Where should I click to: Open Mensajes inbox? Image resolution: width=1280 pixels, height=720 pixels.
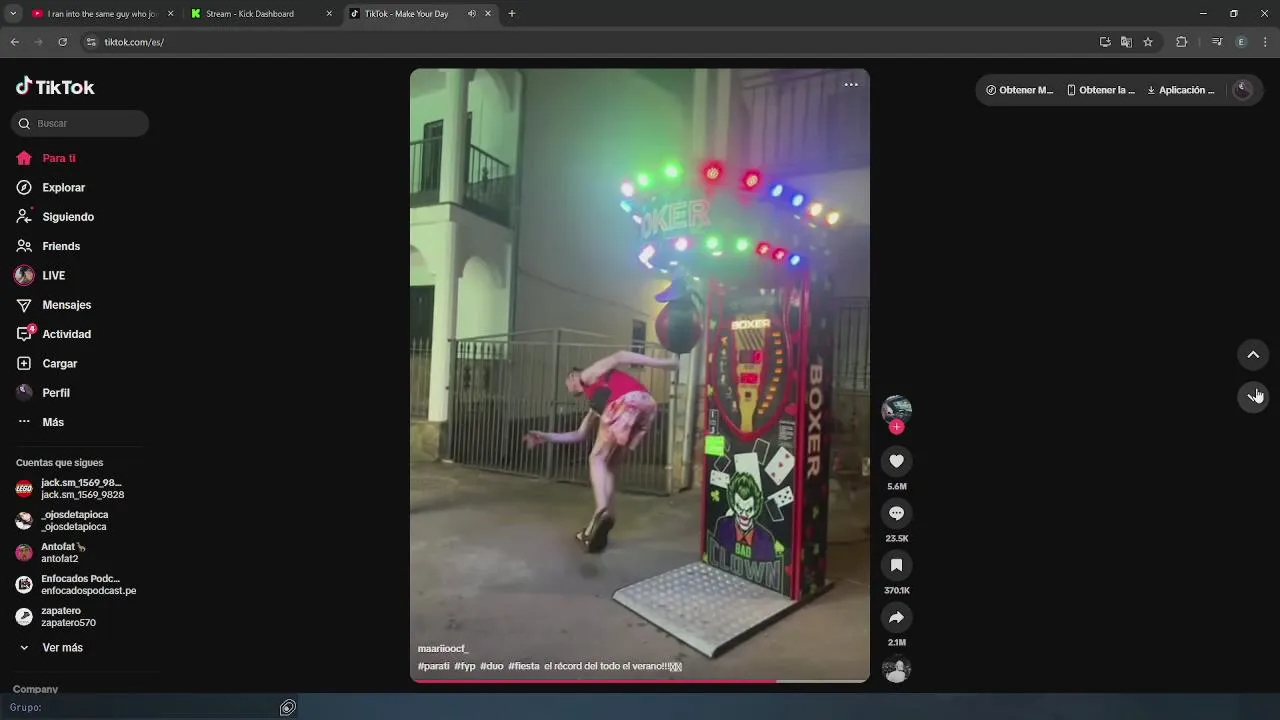pyautogui.click(x=54, y=305)
